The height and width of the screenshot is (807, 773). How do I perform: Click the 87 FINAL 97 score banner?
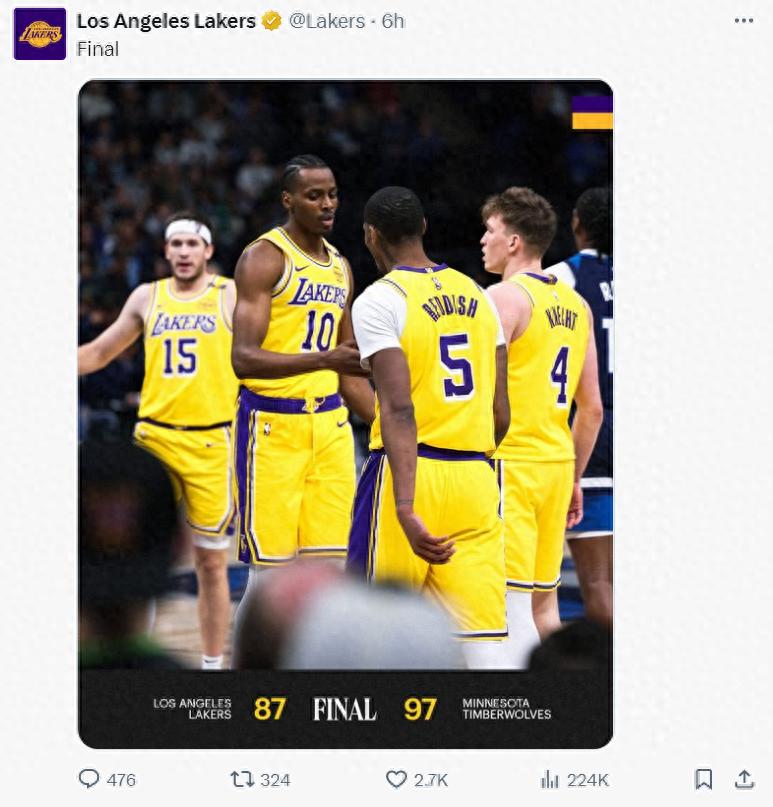coord(345,709)
